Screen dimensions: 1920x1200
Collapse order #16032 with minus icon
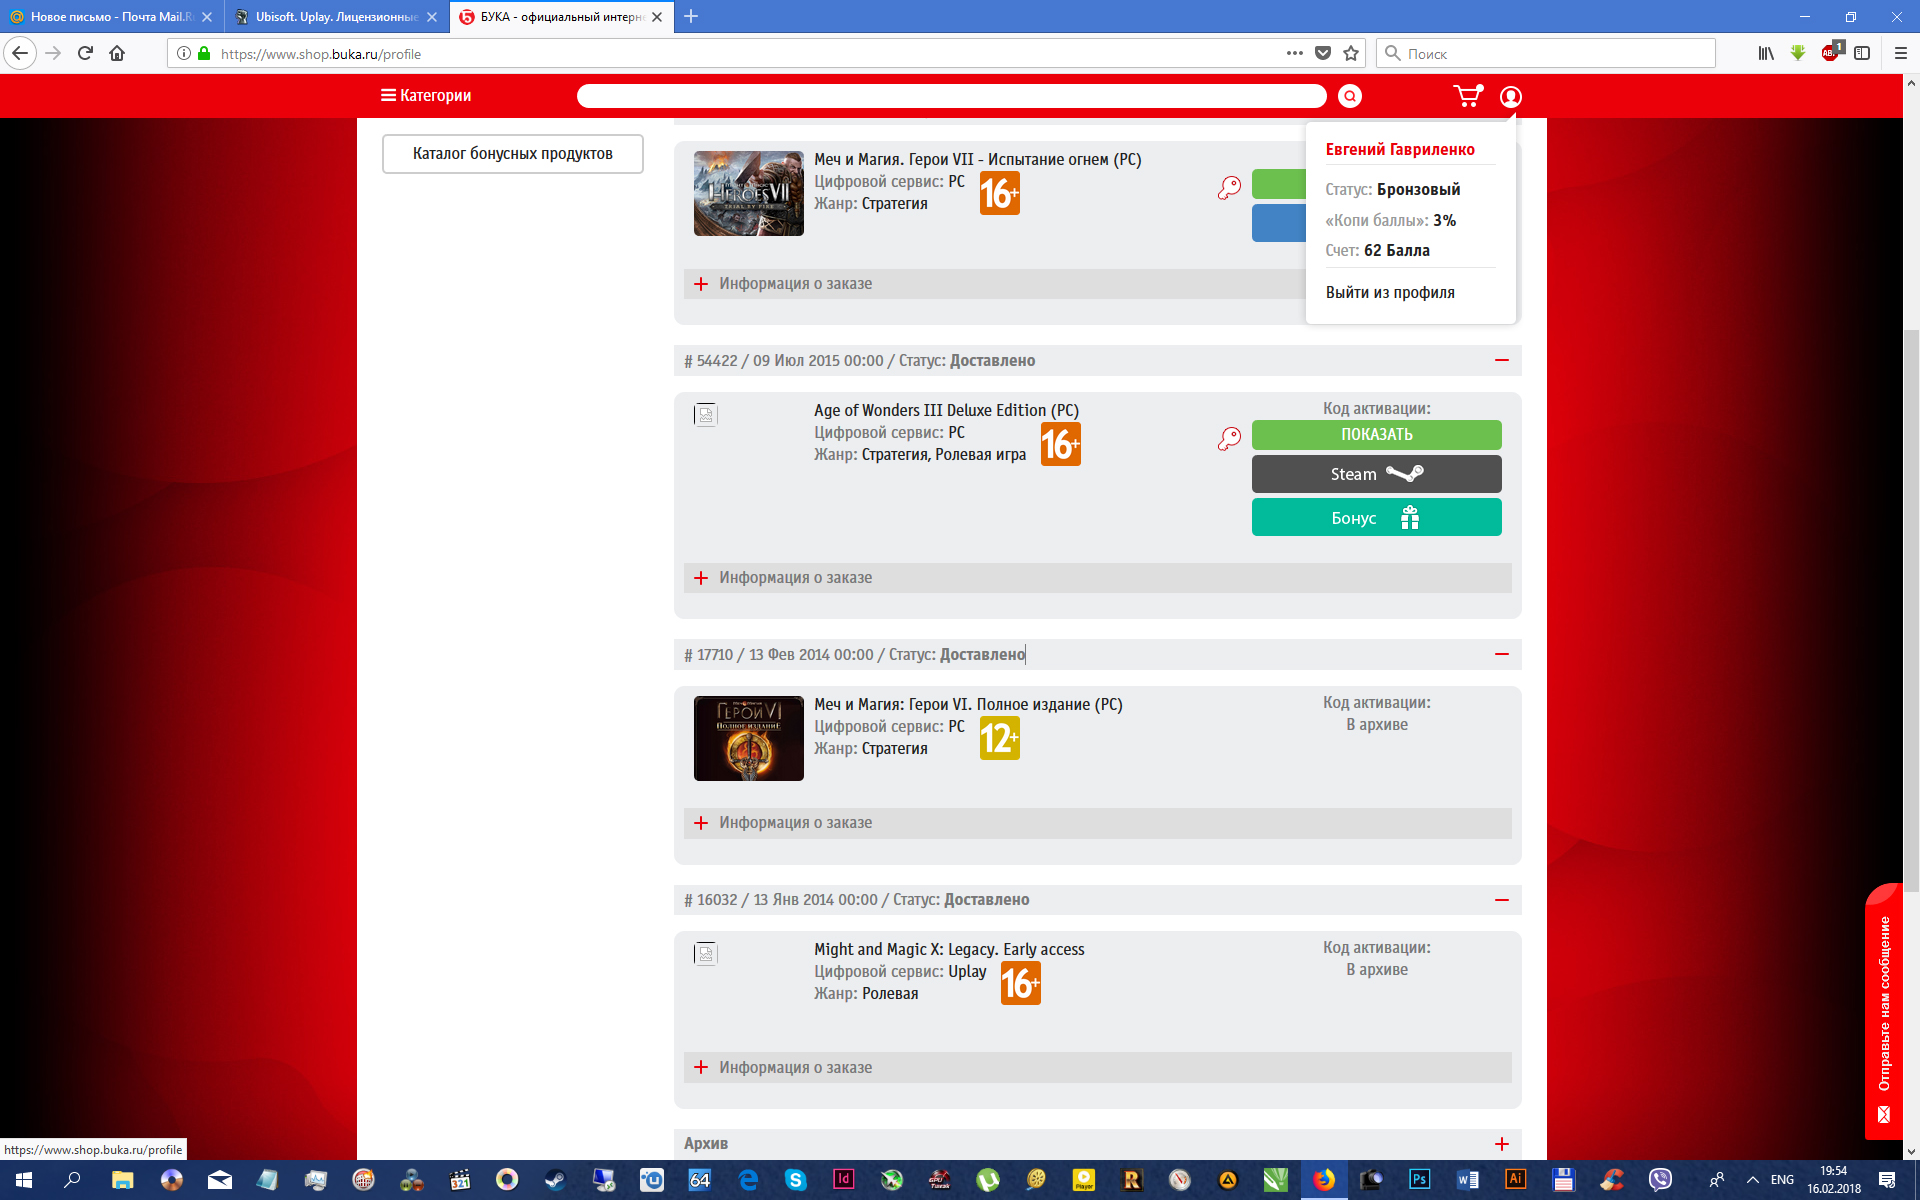1501,900
